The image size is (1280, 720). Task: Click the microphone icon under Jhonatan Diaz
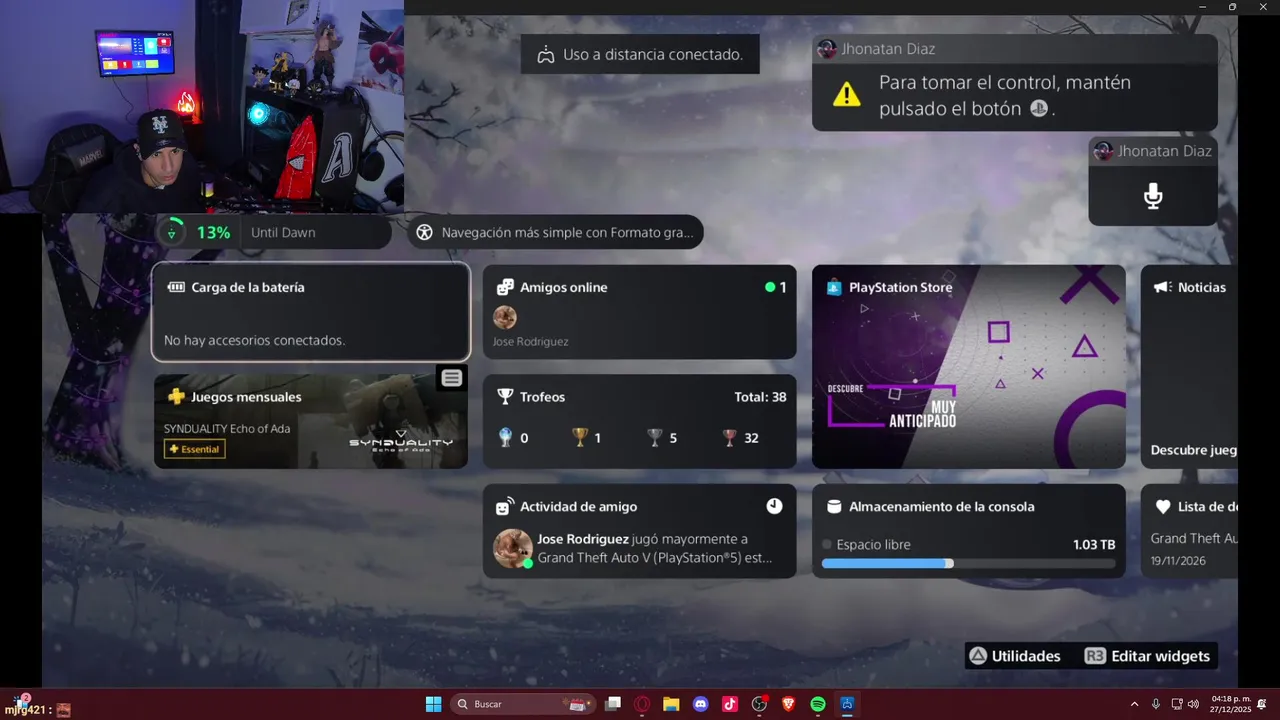tap(1153, 196)
